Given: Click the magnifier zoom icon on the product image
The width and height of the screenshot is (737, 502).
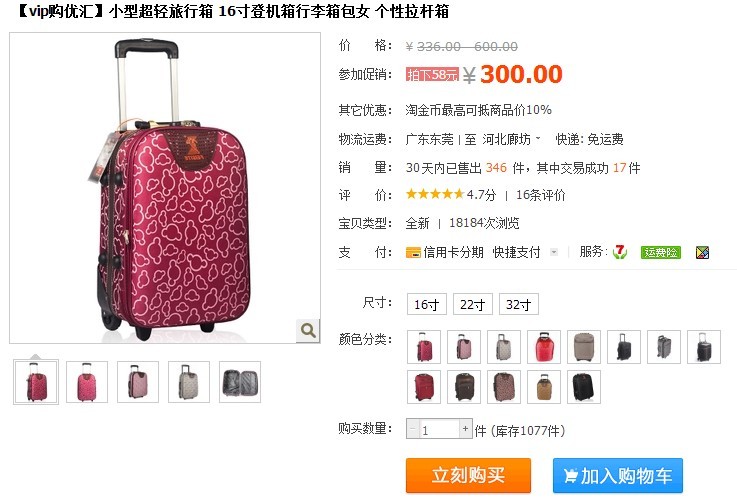Looking at the screenshot, I should [x=308, y=330].
